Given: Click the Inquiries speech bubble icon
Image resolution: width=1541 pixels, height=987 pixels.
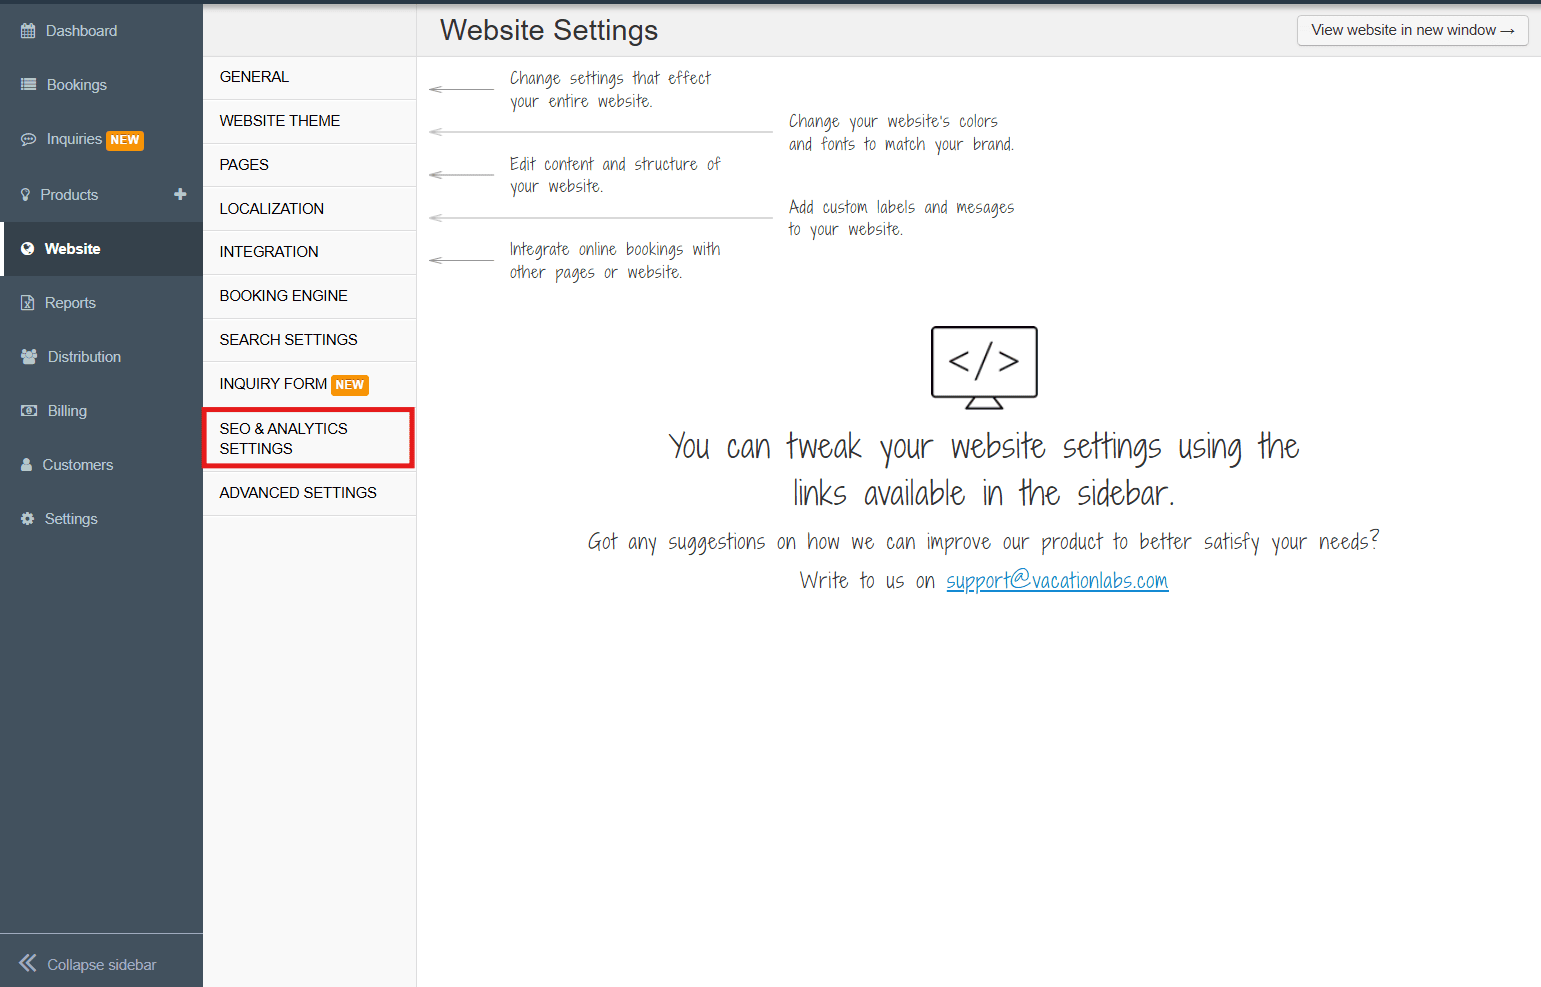Looking at the screenshot, I should click(29, 140).
